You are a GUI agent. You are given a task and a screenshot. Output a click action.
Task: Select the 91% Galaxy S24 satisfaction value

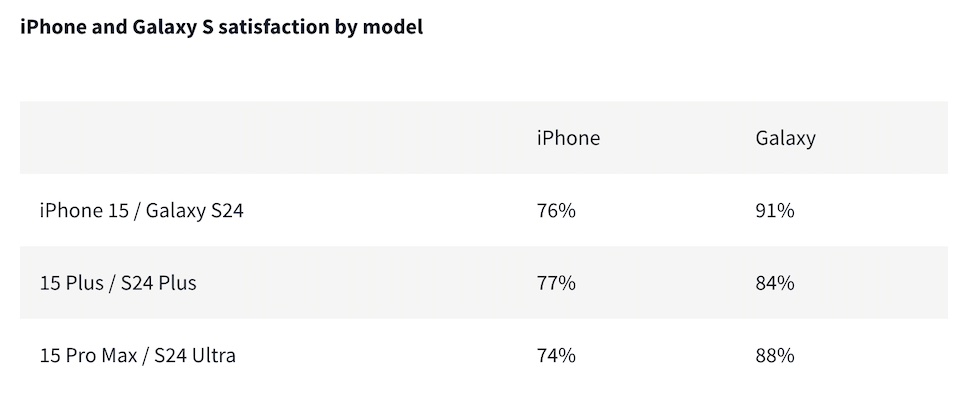775,211
